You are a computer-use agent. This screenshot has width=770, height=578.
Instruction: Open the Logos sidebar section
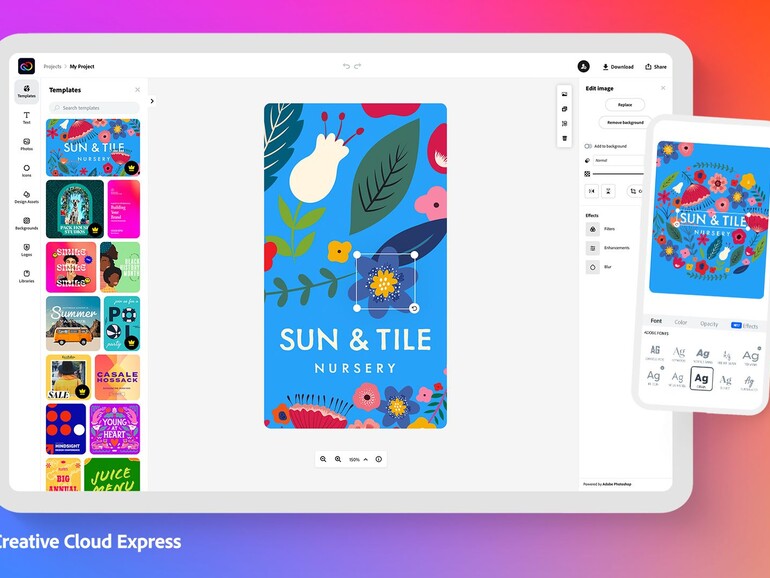point(27,250)
